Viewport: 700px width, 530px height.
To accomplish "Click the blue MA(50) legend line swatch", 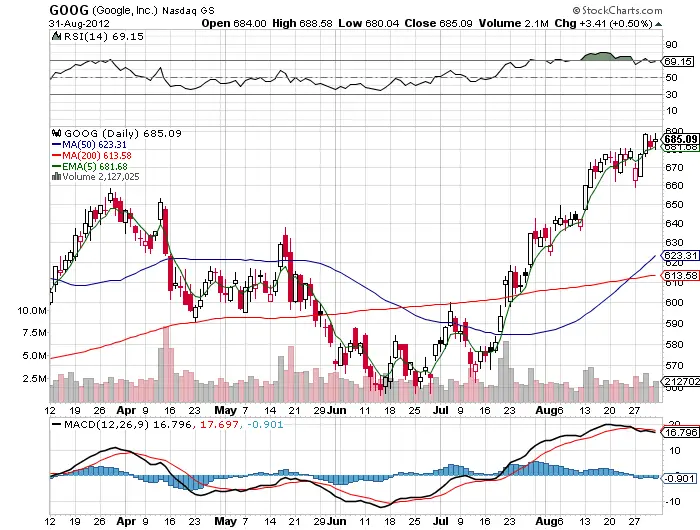I will coord(56,145).
